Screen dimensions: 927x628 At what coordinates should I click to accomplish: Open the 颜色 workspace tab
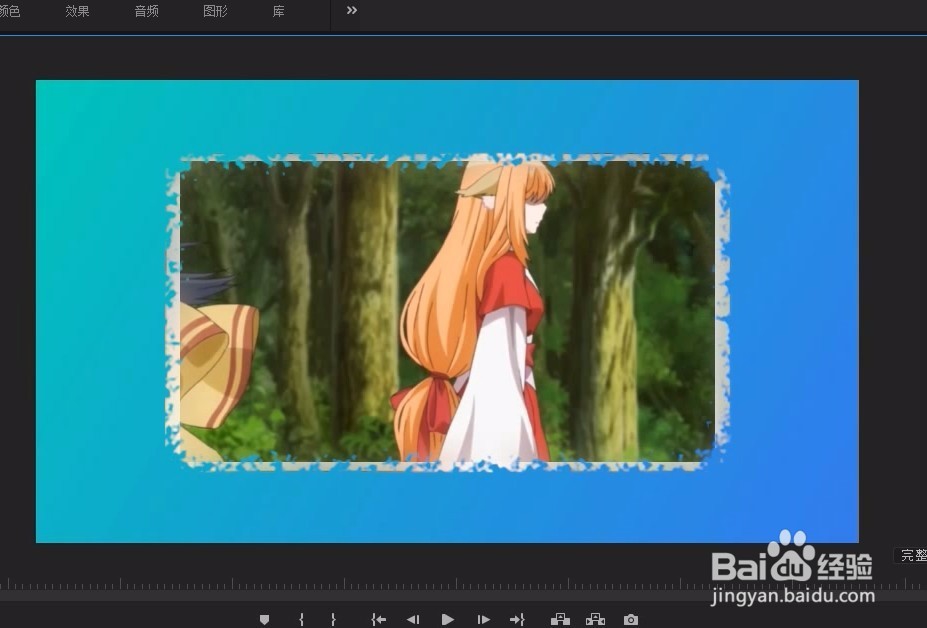pyautogui.click(x=11, y=11)
